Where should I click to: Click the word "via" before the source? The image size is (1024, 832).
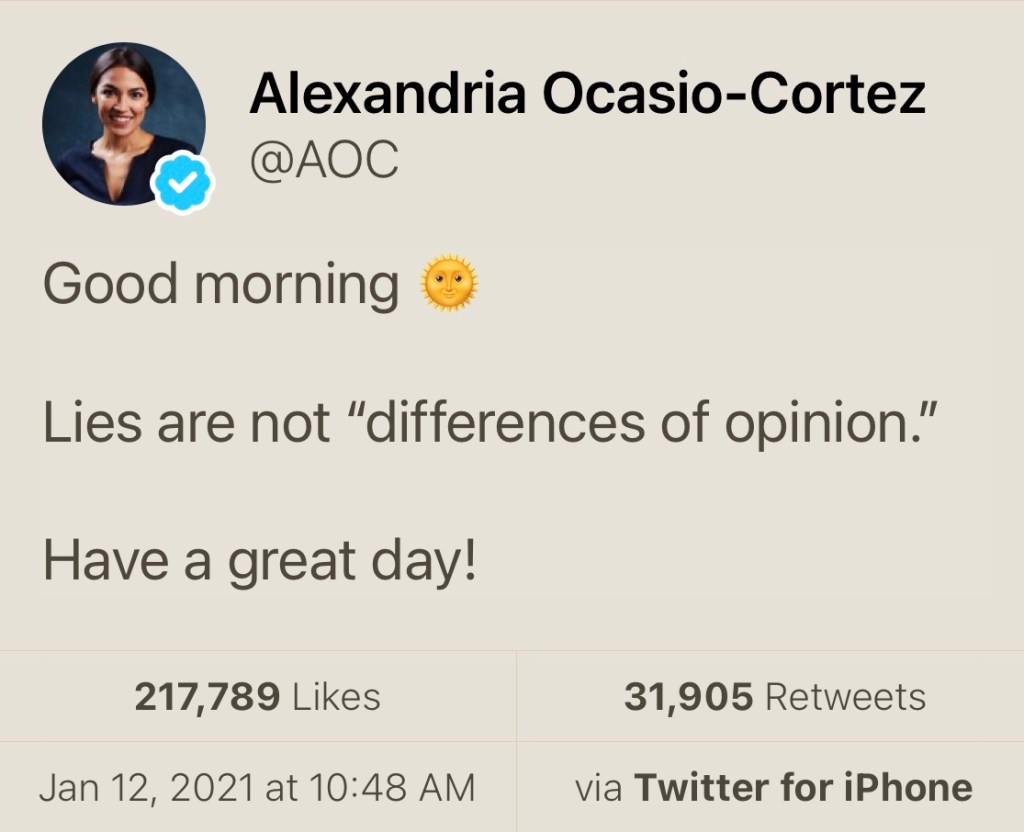pyautogui.click(x=599, y=787)
